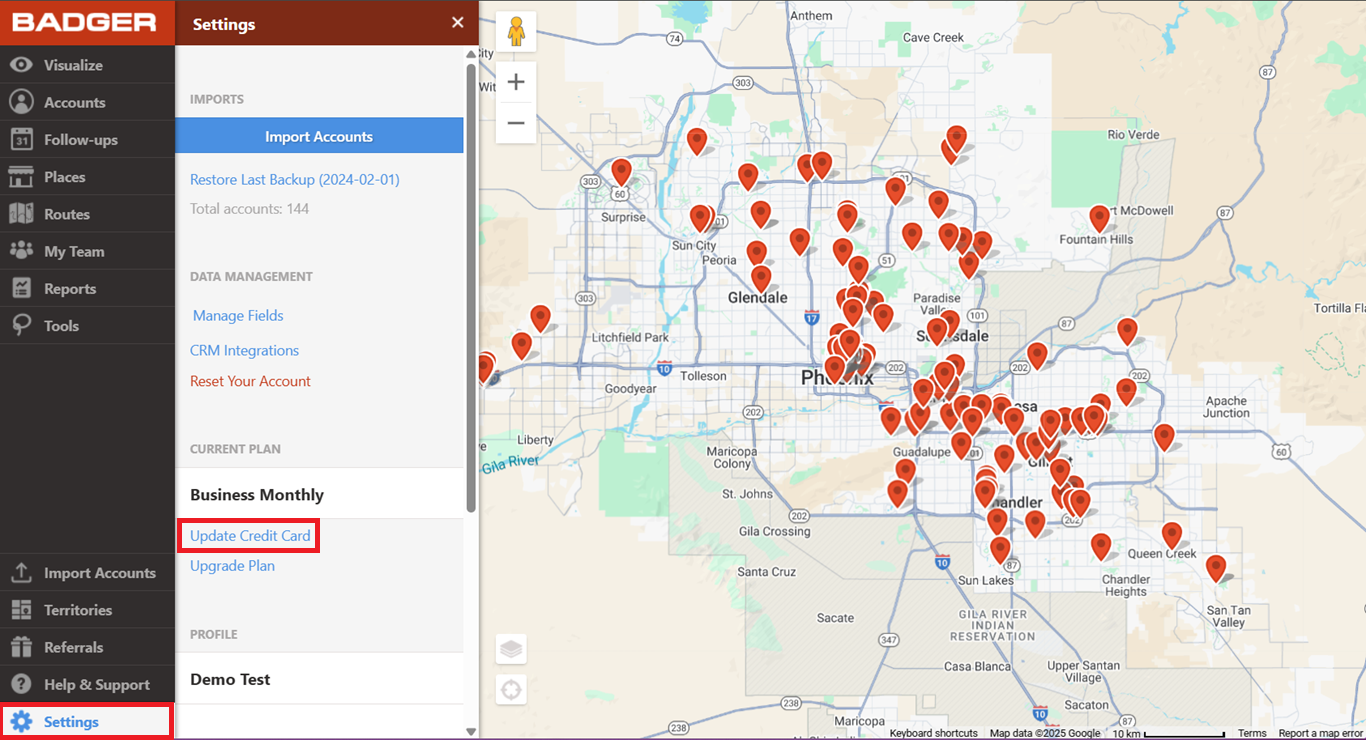
Task: Click the Visualize eye icon
Action: coord(21,65)
